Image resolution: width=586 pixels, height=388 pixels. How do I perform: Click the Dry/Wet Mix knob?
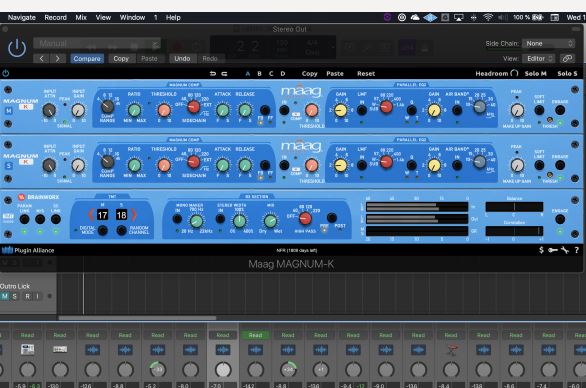tap(270, 221)
